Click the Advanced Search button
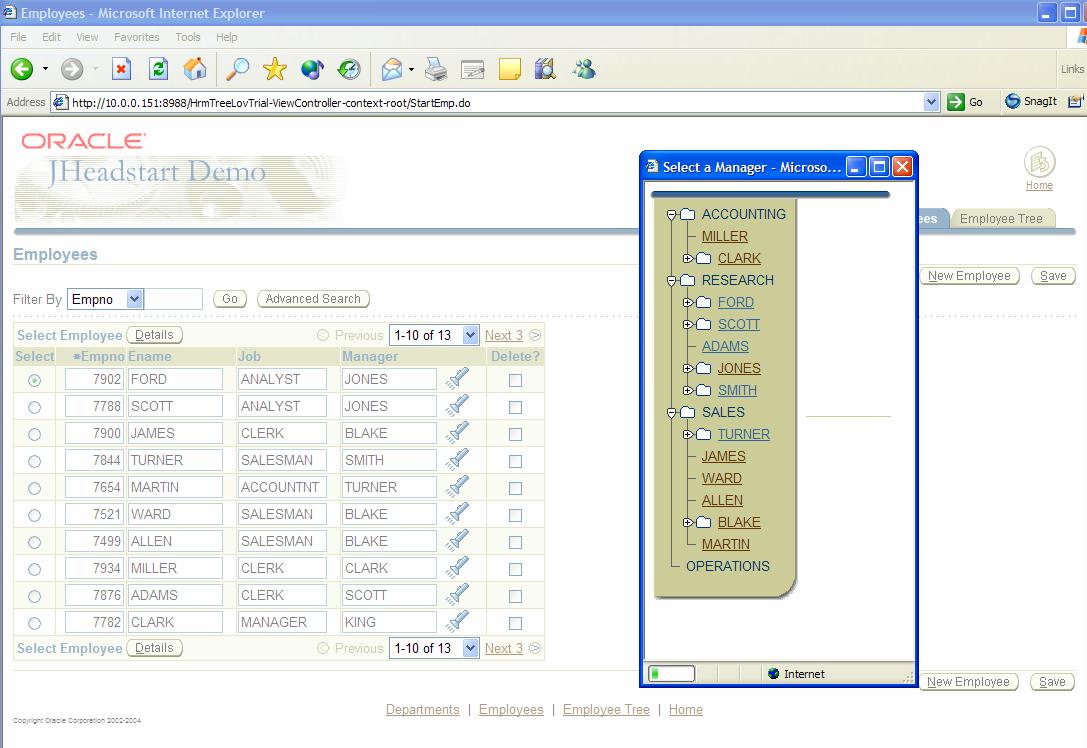Image resolution: width=1087 pixels, height=748 pixels. point(313,299)
